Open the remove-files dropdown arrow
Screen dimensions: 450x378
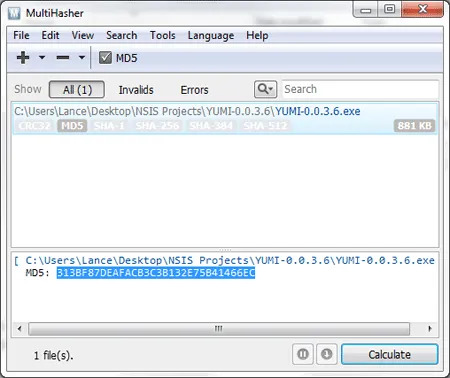82,58
